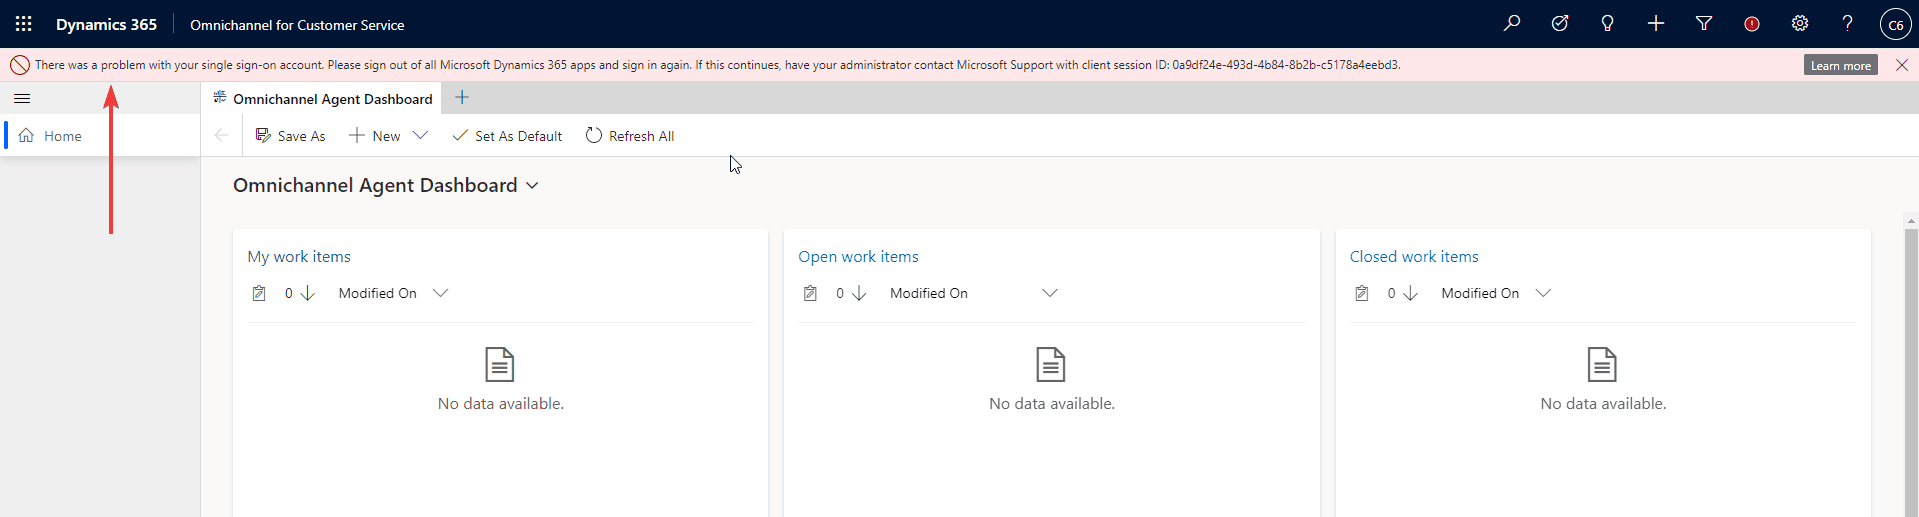Dismiss the sign-on error notification banner

(x=1901, y=65)
